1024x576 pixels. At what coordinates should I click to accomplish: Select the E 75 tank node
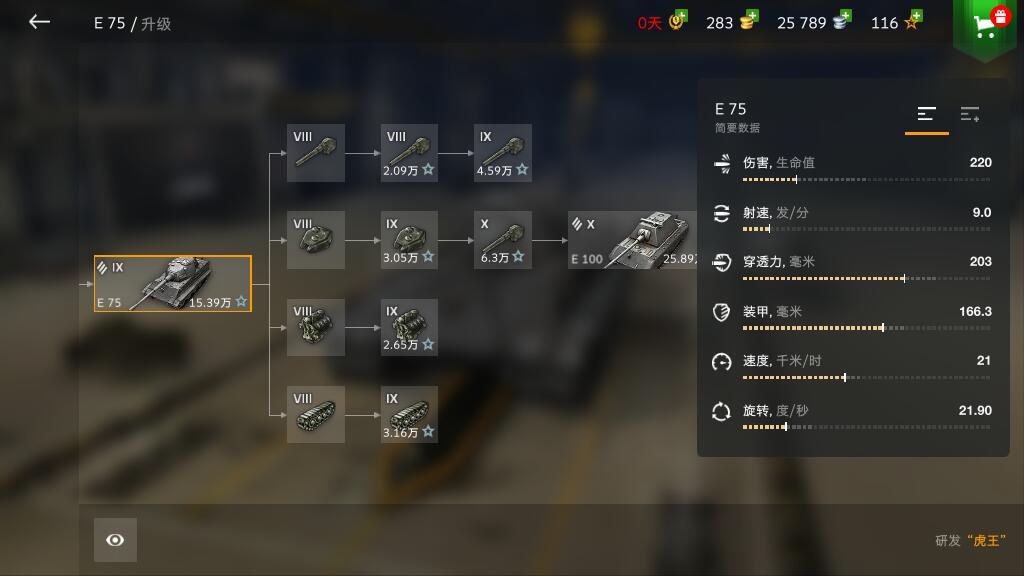(172, 283)
